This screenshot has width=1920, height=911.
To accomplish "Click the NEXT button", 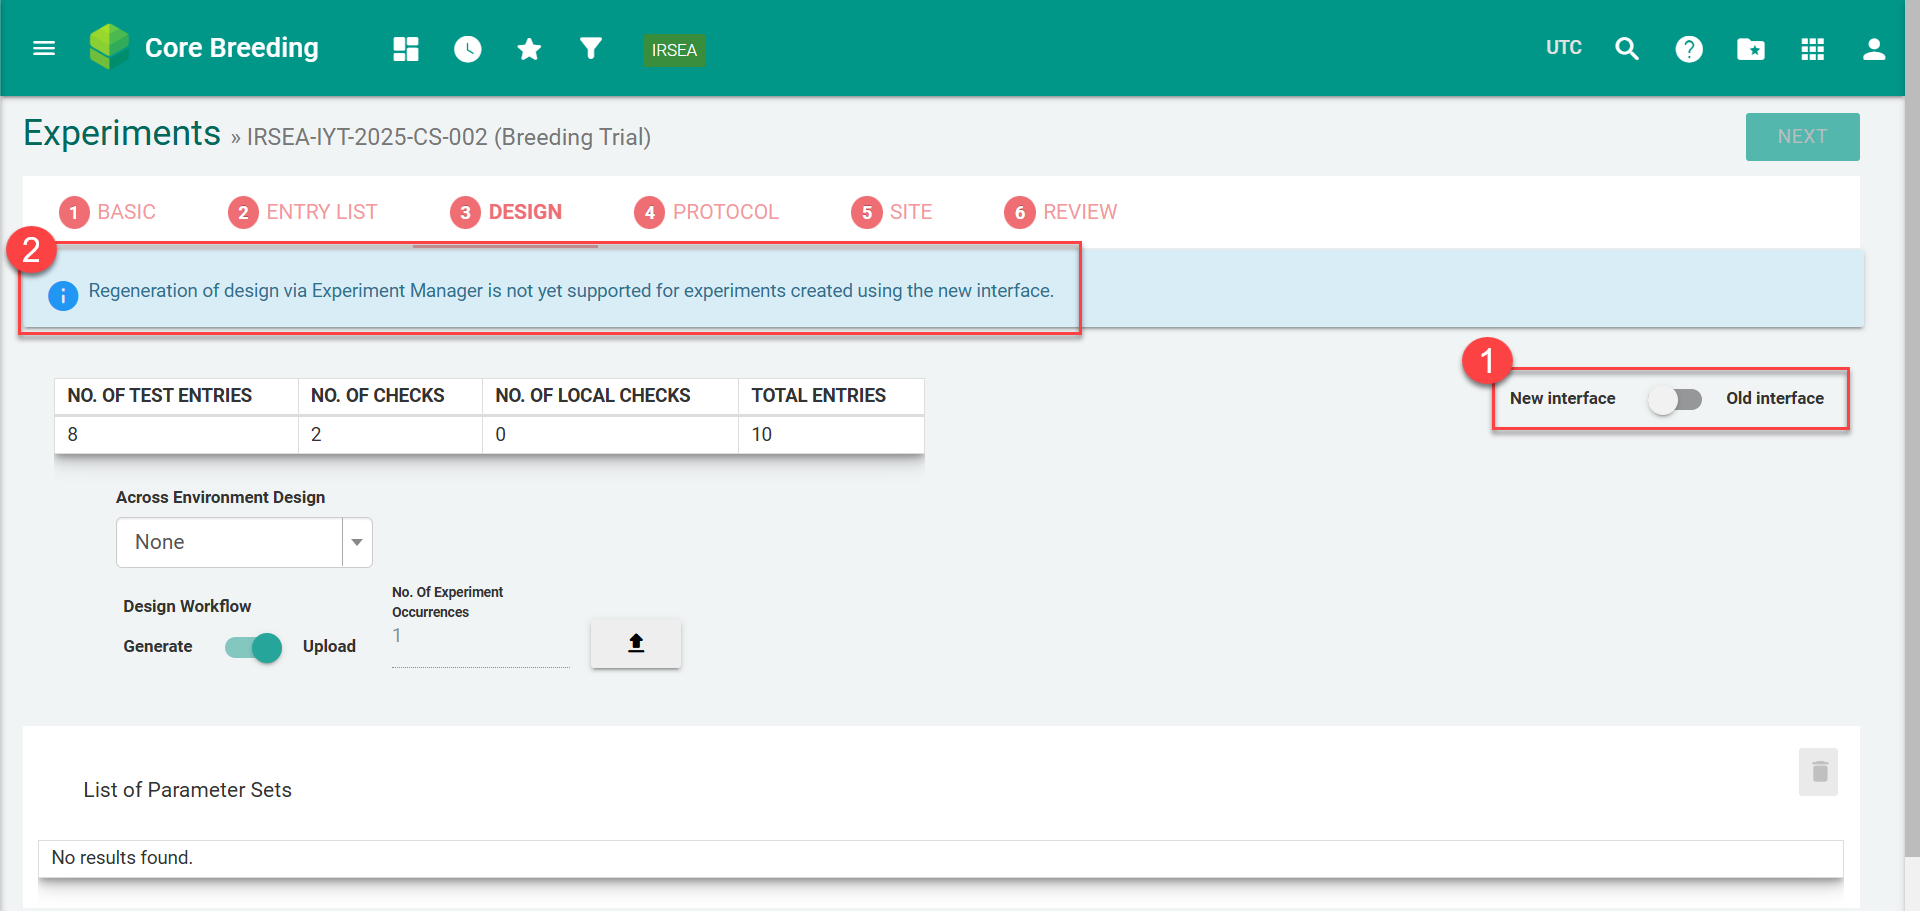I will coord(1802,137).
